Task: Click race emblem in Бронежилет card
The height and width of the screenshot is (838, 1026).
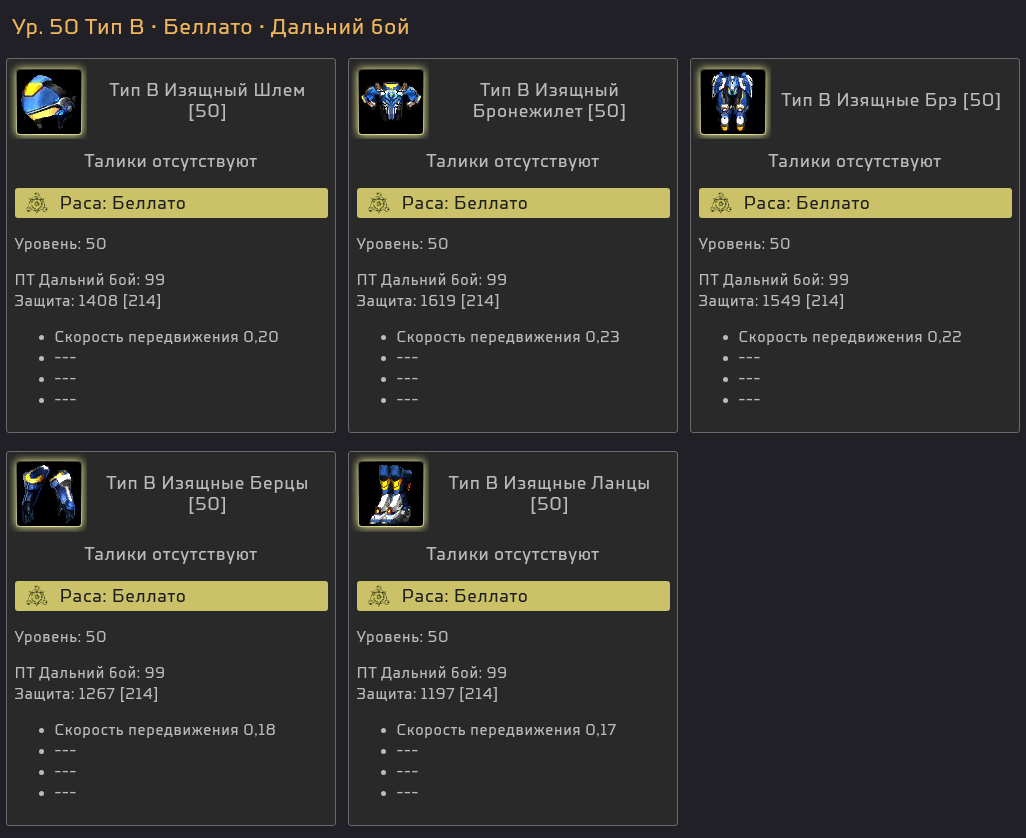Action: tap(379, 203)
